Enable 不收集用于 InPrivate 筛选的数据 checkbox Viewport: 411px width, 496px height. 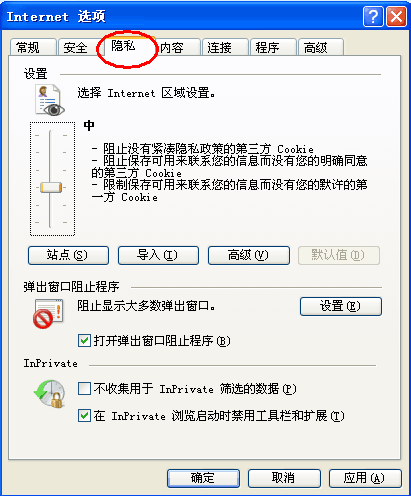[84, 389]
